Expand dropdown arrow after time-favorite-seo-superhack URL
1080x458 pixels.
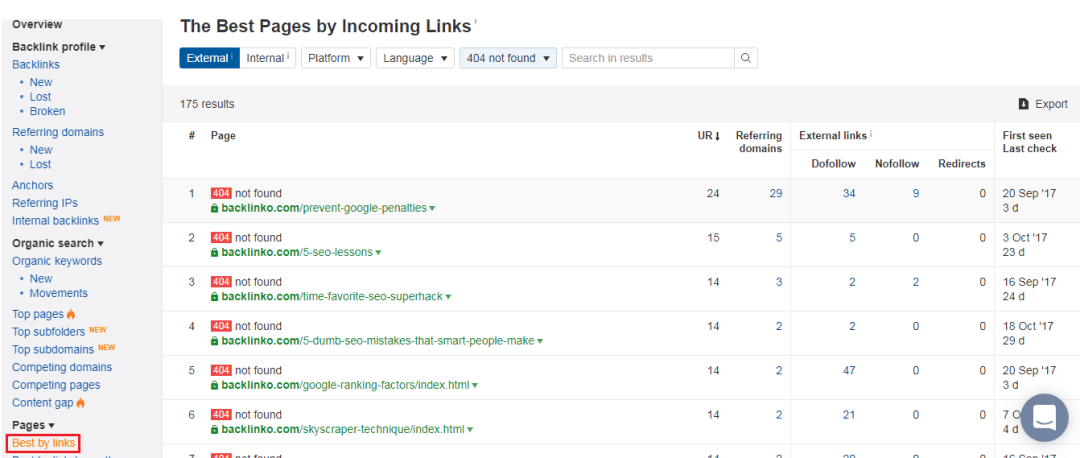pyautogui.click(x=448, y=297)
